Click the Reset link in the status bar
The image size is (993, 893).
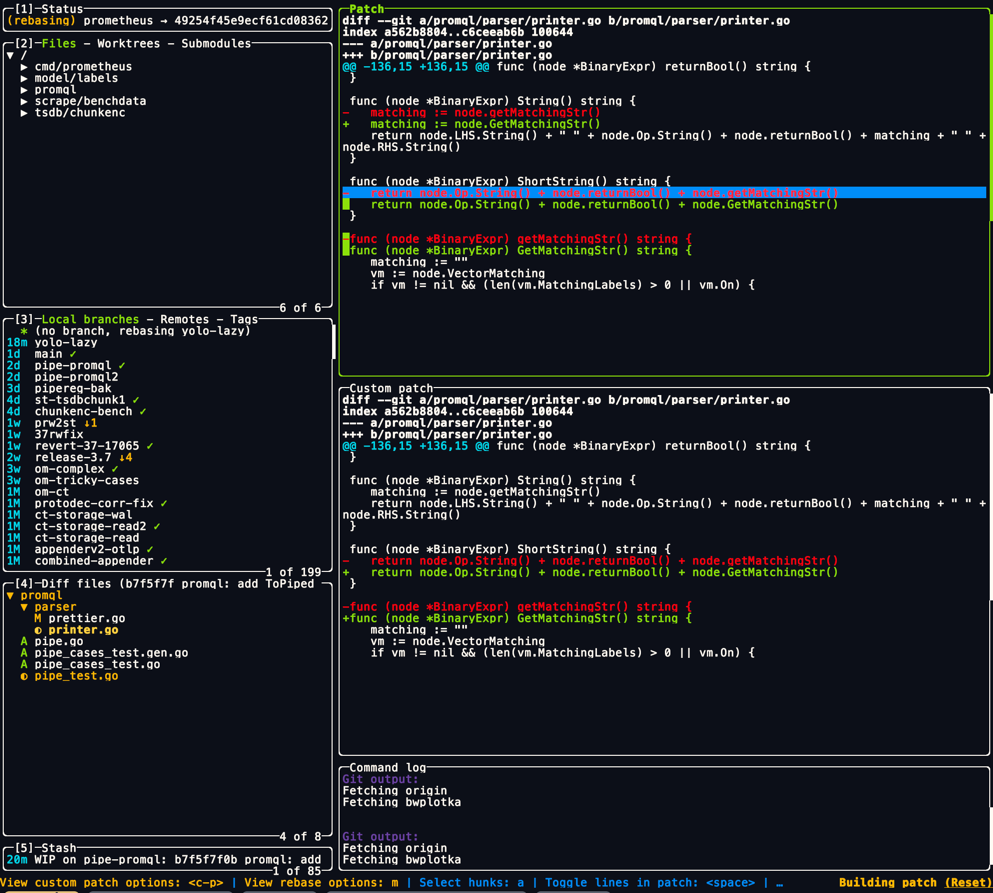968,884
